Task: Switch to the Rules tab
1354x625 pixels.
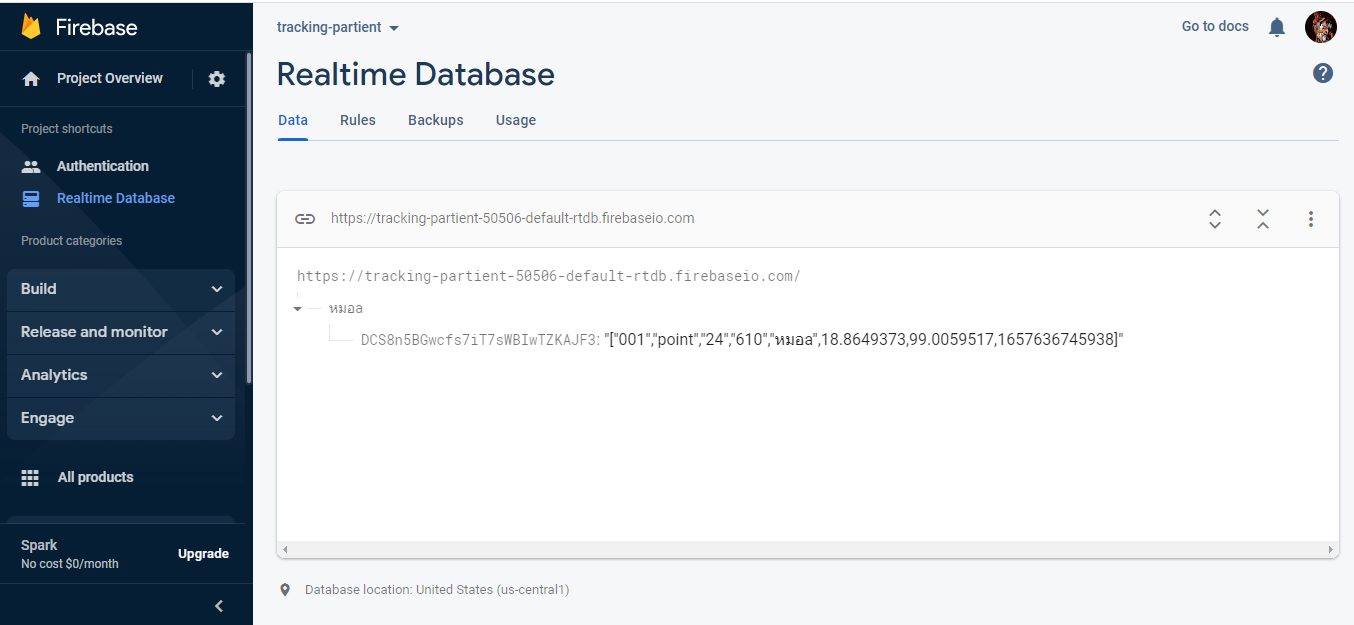Action: pos(358,120)
